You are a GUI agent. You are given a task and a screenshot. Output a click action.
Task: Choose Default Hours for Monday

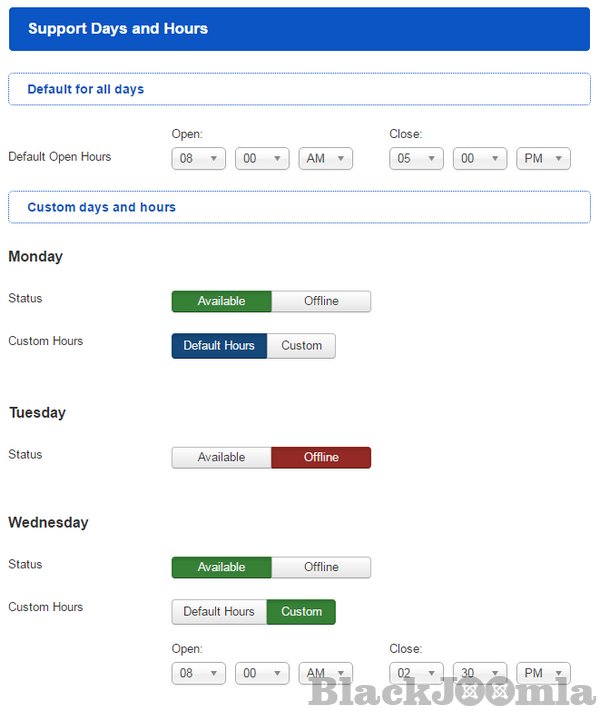pyautogui.click(x=219, y=346)
